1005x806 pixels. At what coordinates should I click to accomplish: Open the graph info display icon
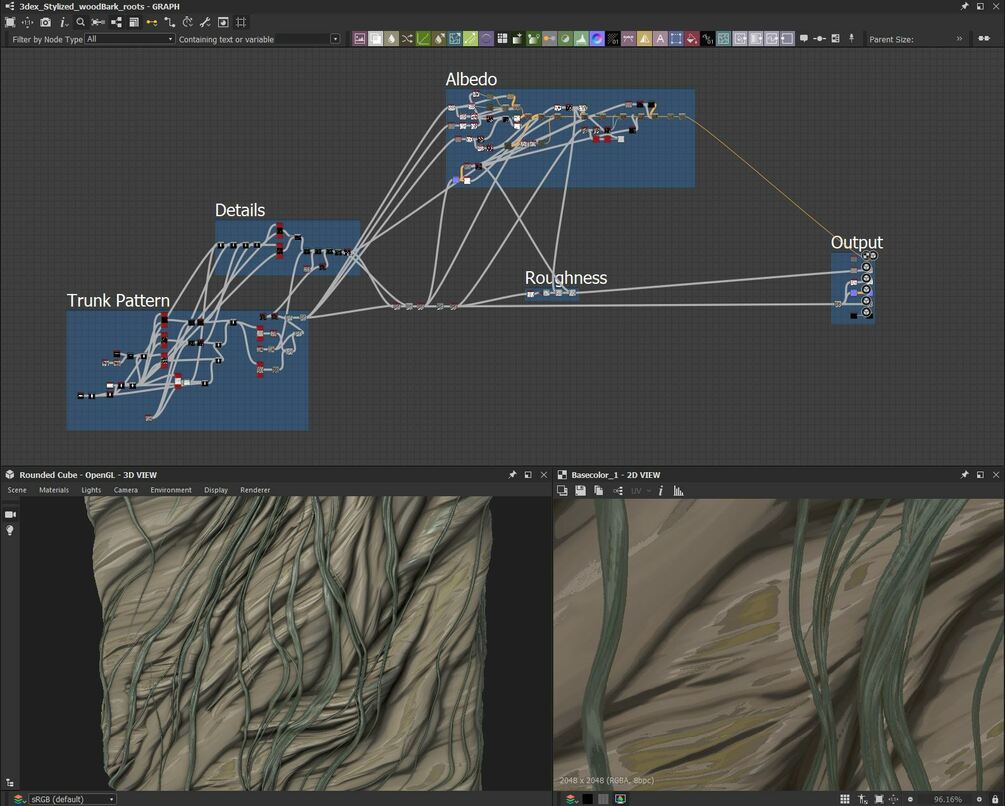(63, 22)
